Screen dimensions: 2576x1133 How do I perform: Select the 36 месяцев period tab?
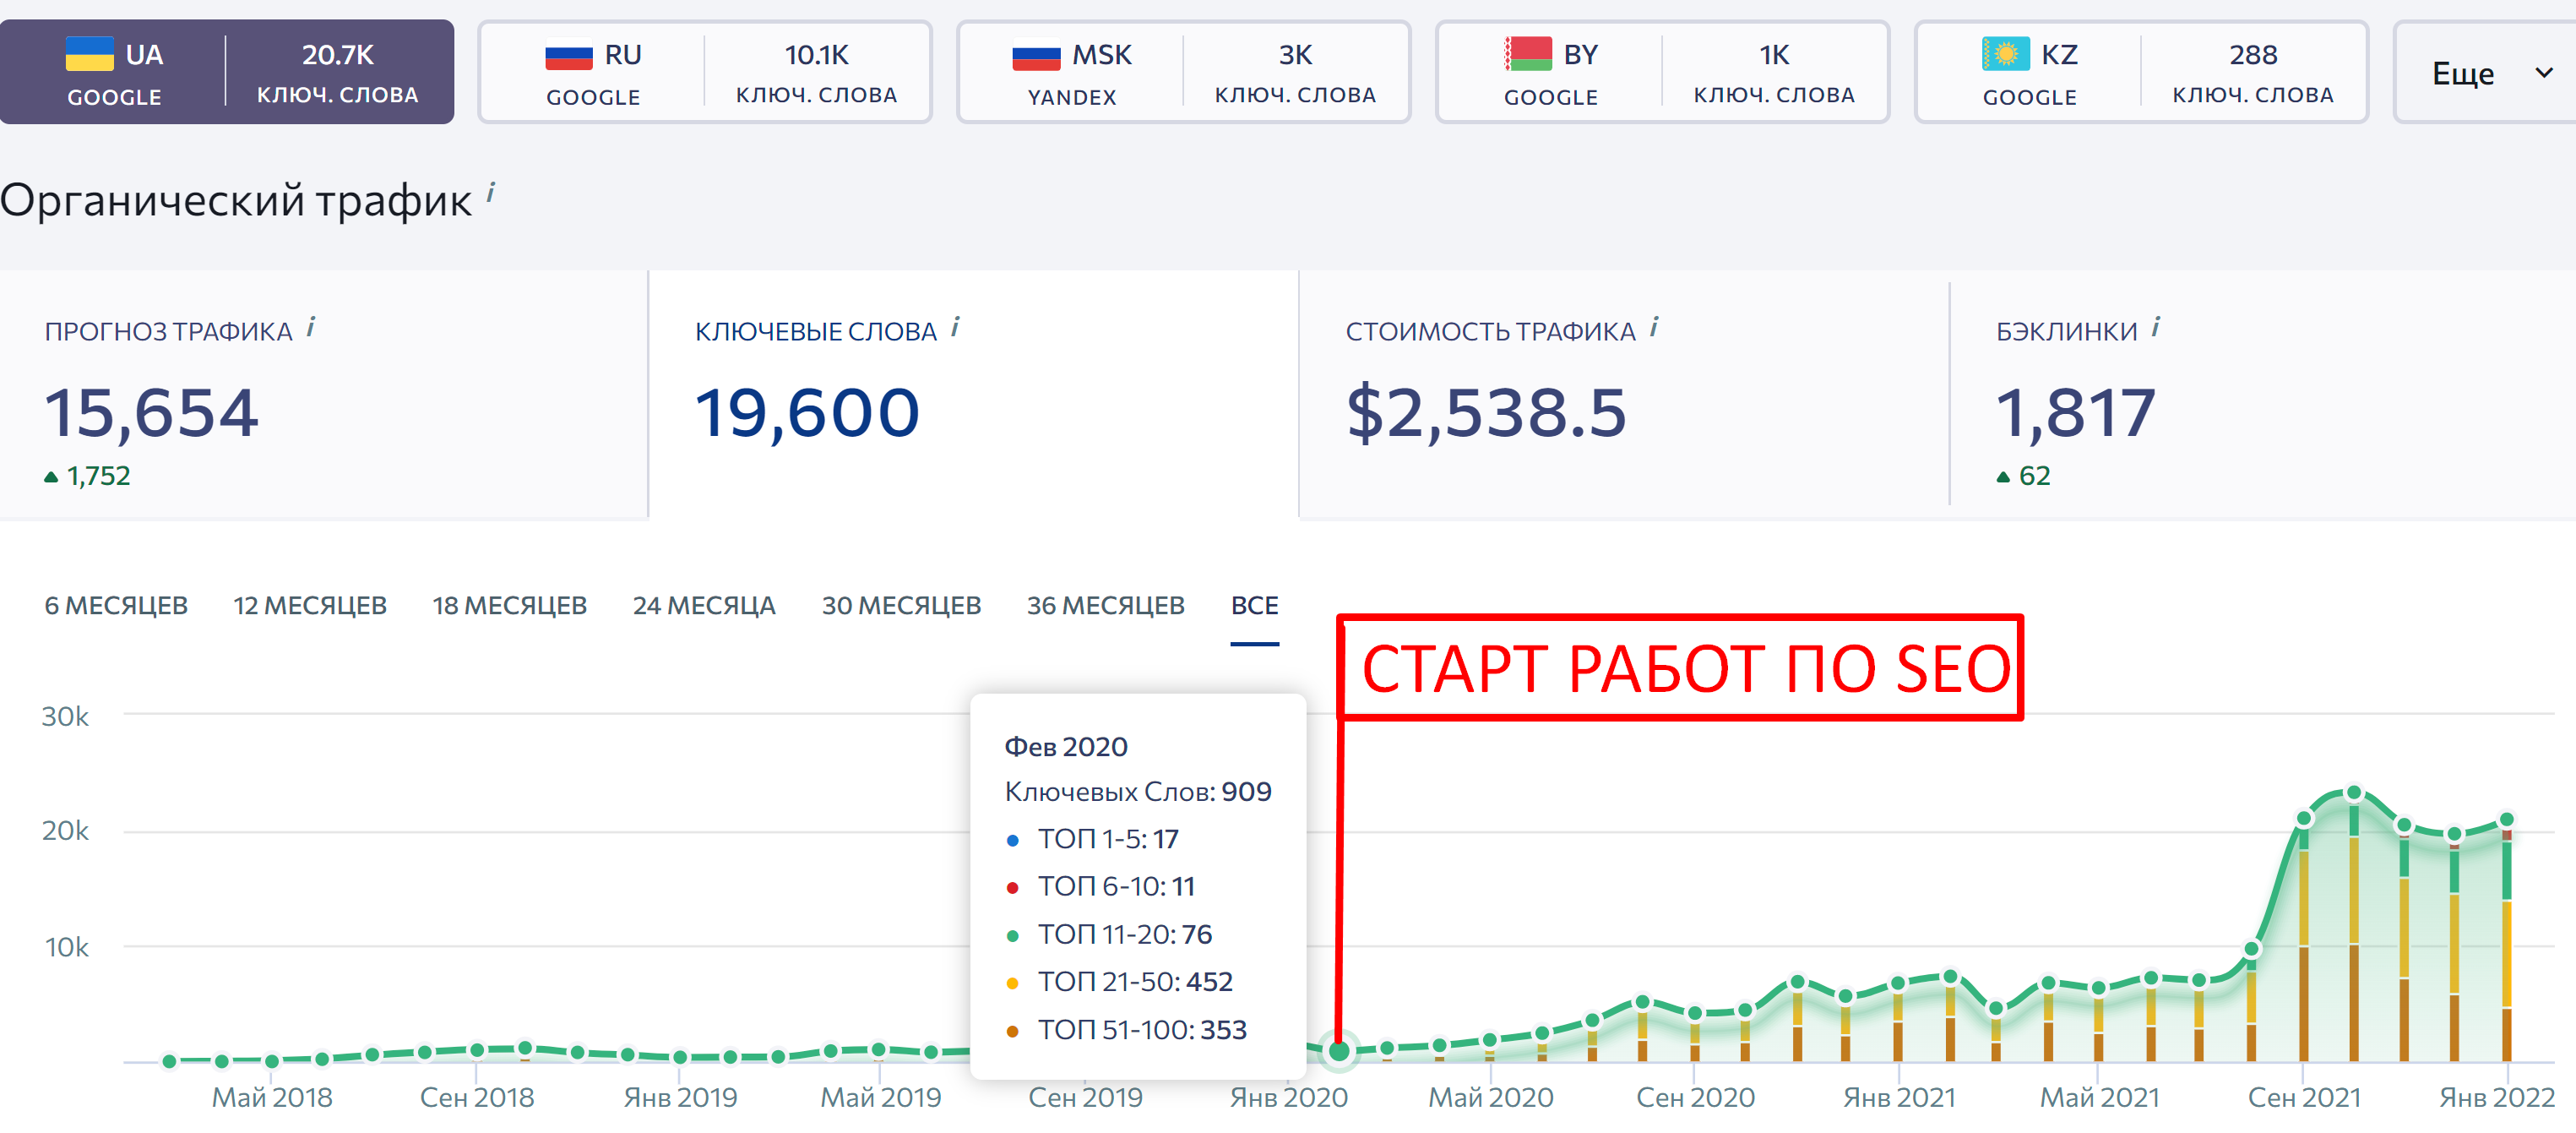click(x=1105, y=605)
